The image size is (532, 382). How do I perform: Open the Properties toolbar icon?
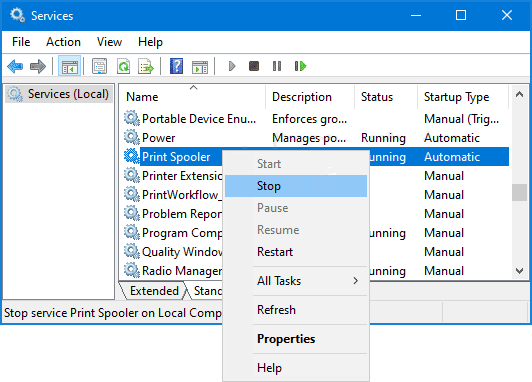(99, 66)
